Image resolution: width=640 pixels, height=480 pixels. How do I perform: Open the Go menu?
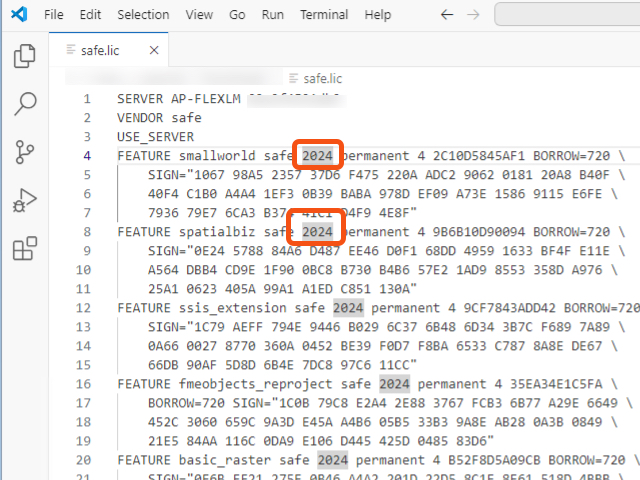[237, 15]
